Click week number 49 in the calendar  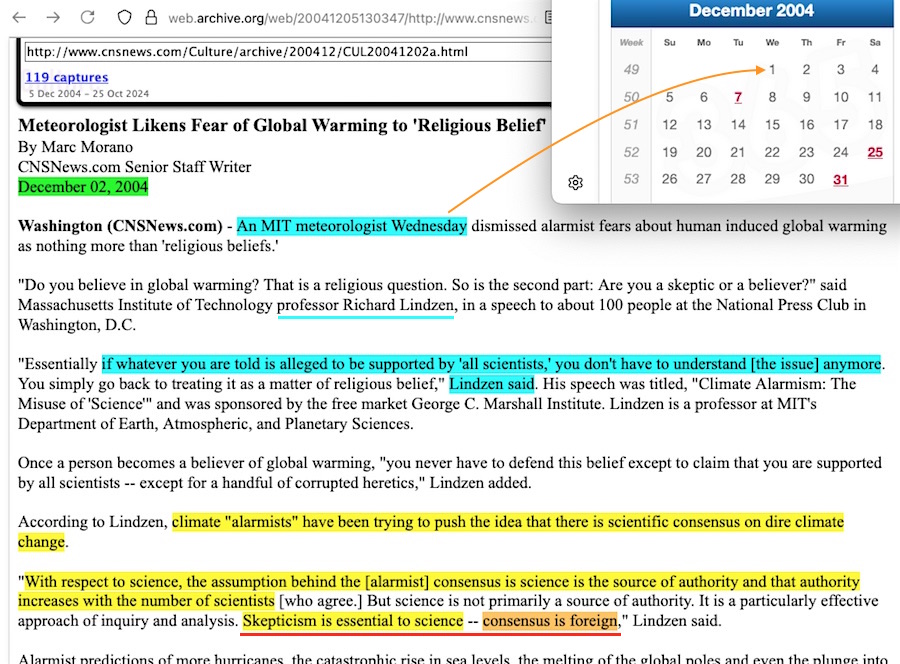[x=631, y=70]
